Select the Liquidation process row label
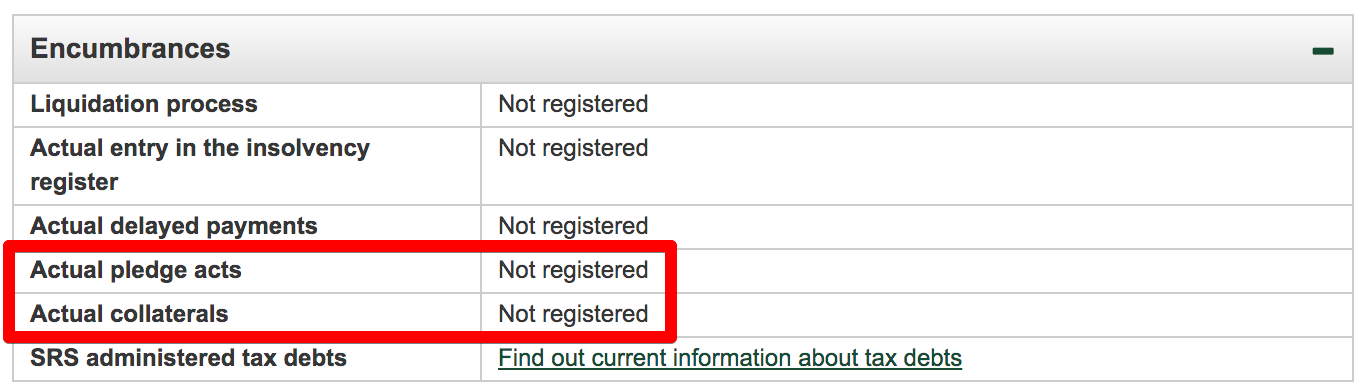The image size is (1366, 392). click(x=144, y=104)
